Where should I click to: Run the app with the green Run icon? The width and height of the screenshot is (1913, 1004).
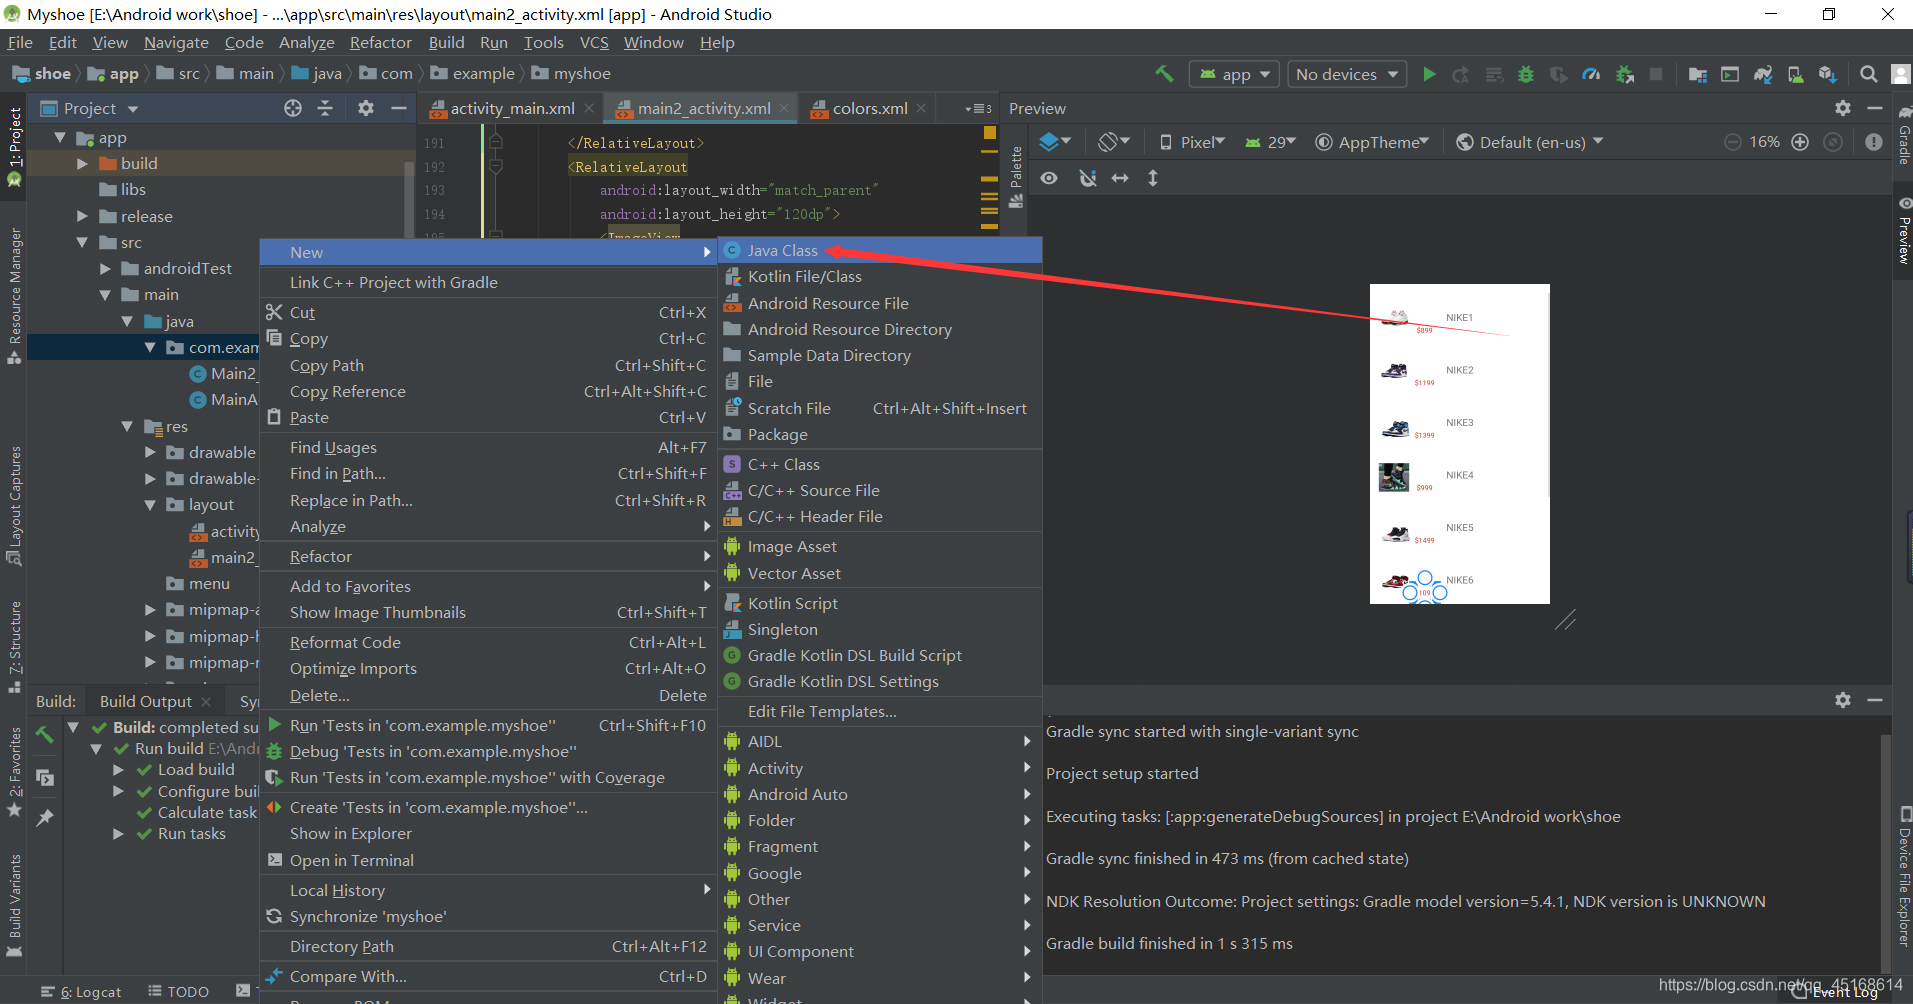pyautogui.click(x=1429, y=74)
